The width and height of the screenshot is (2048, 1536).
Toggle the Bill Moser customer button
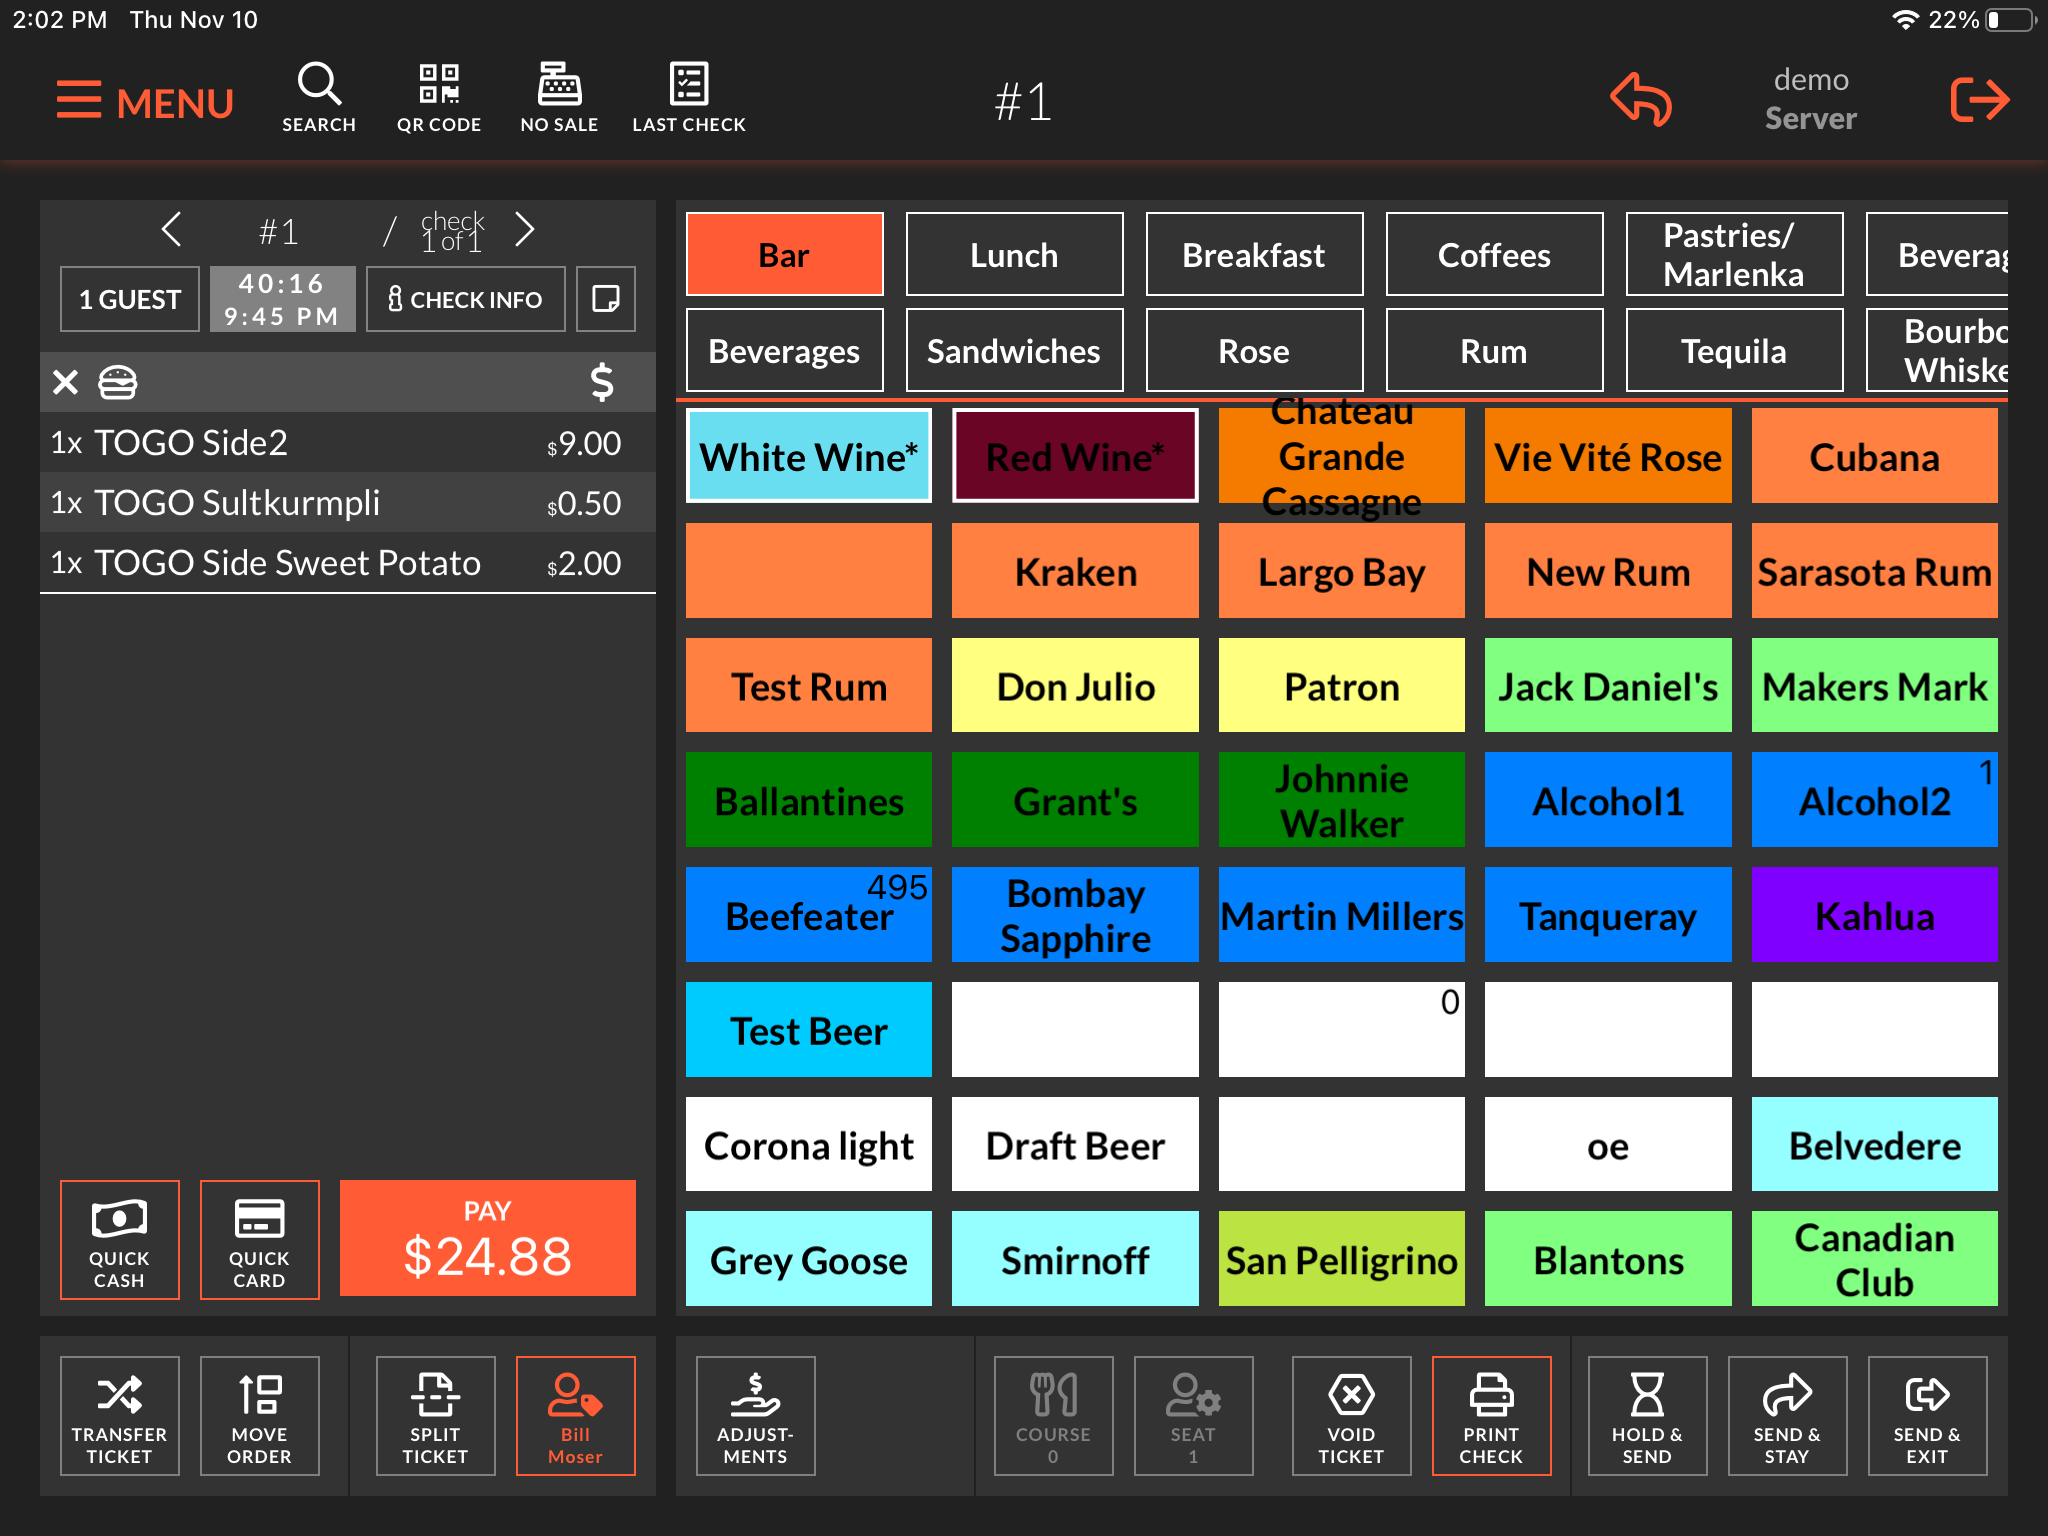coord(575,1415)
